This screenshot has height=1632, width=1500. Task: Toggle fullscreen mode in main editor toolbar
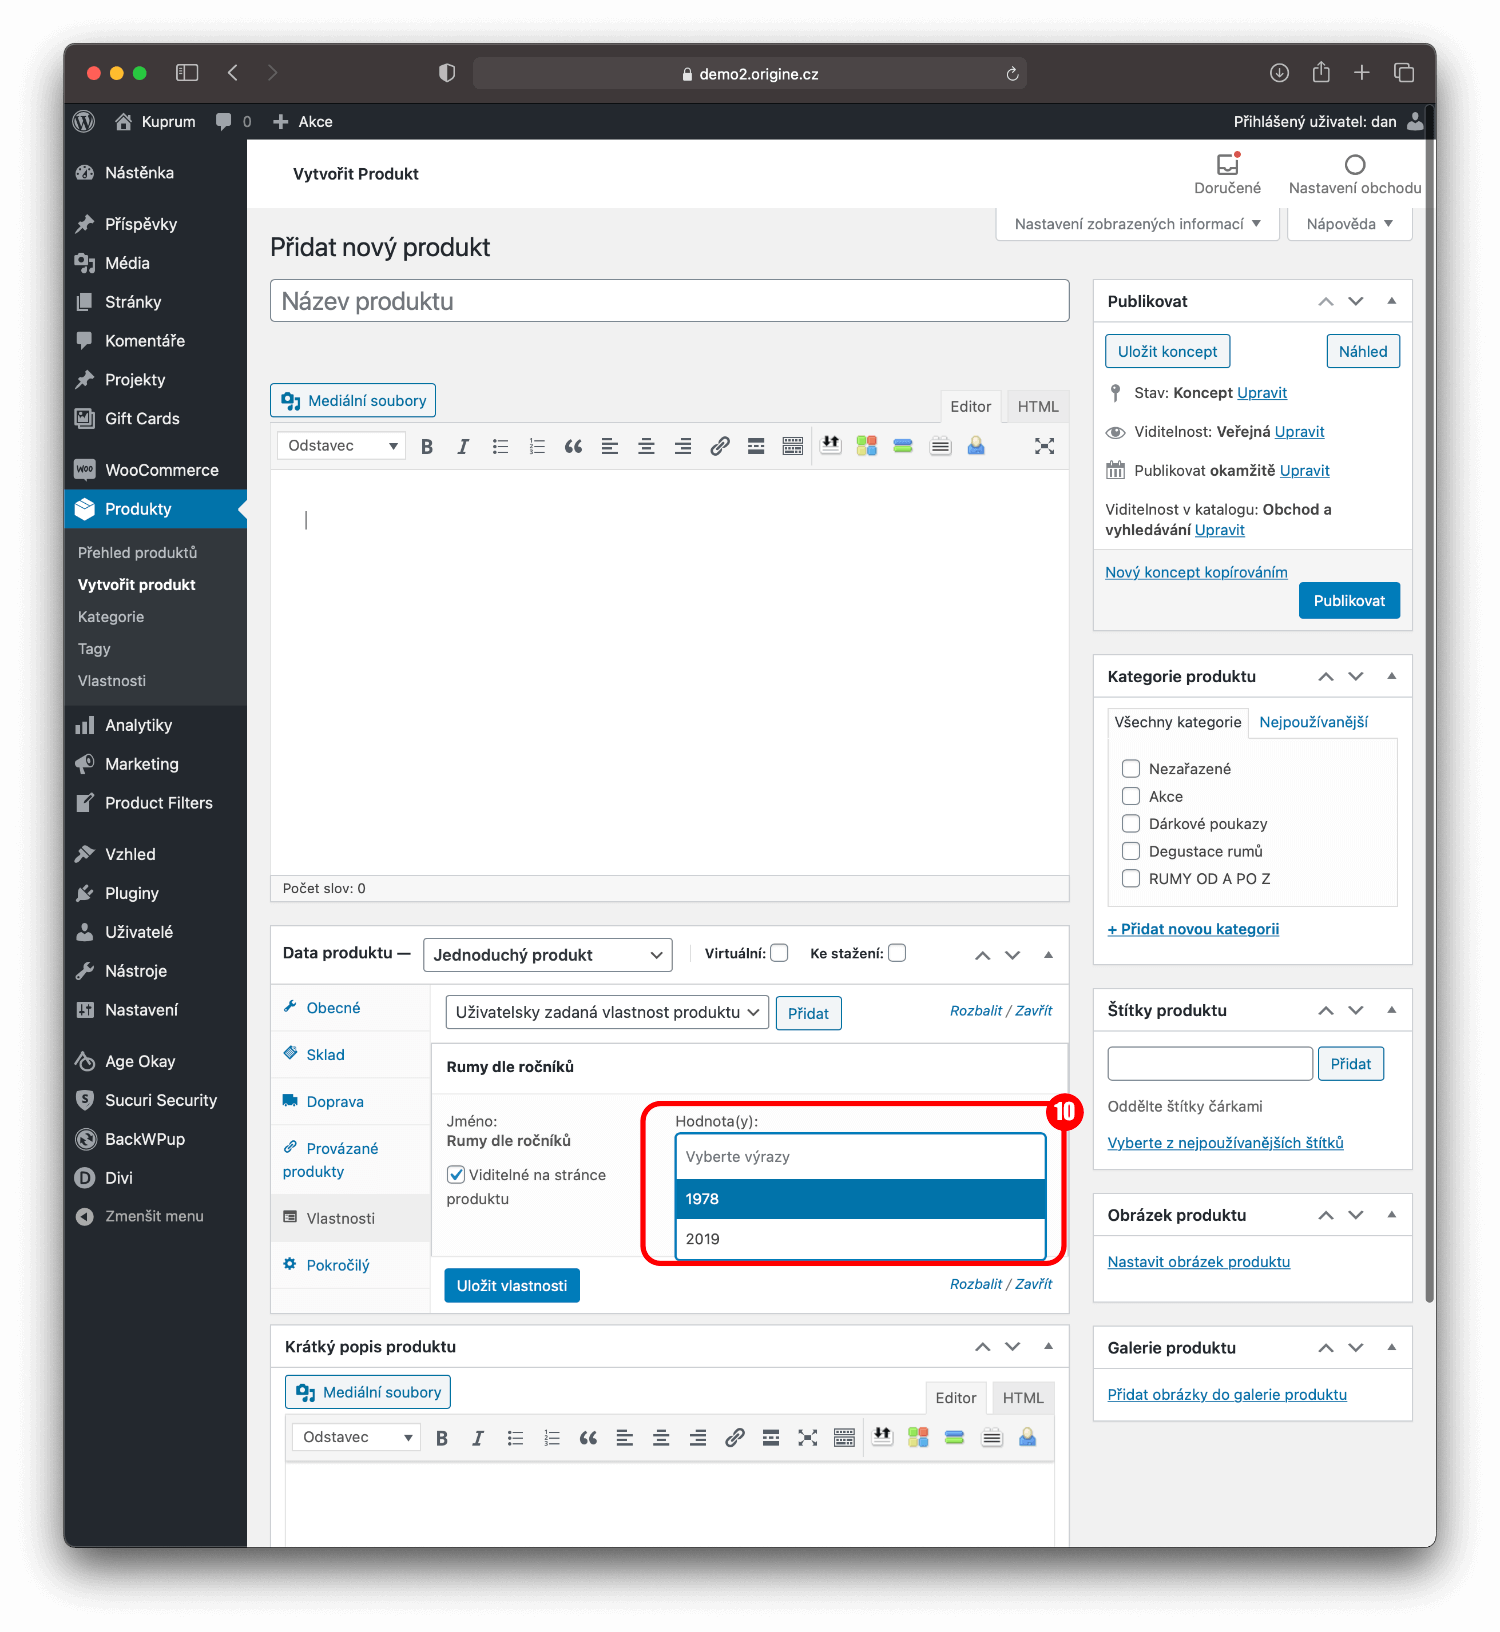point(1044,447)
